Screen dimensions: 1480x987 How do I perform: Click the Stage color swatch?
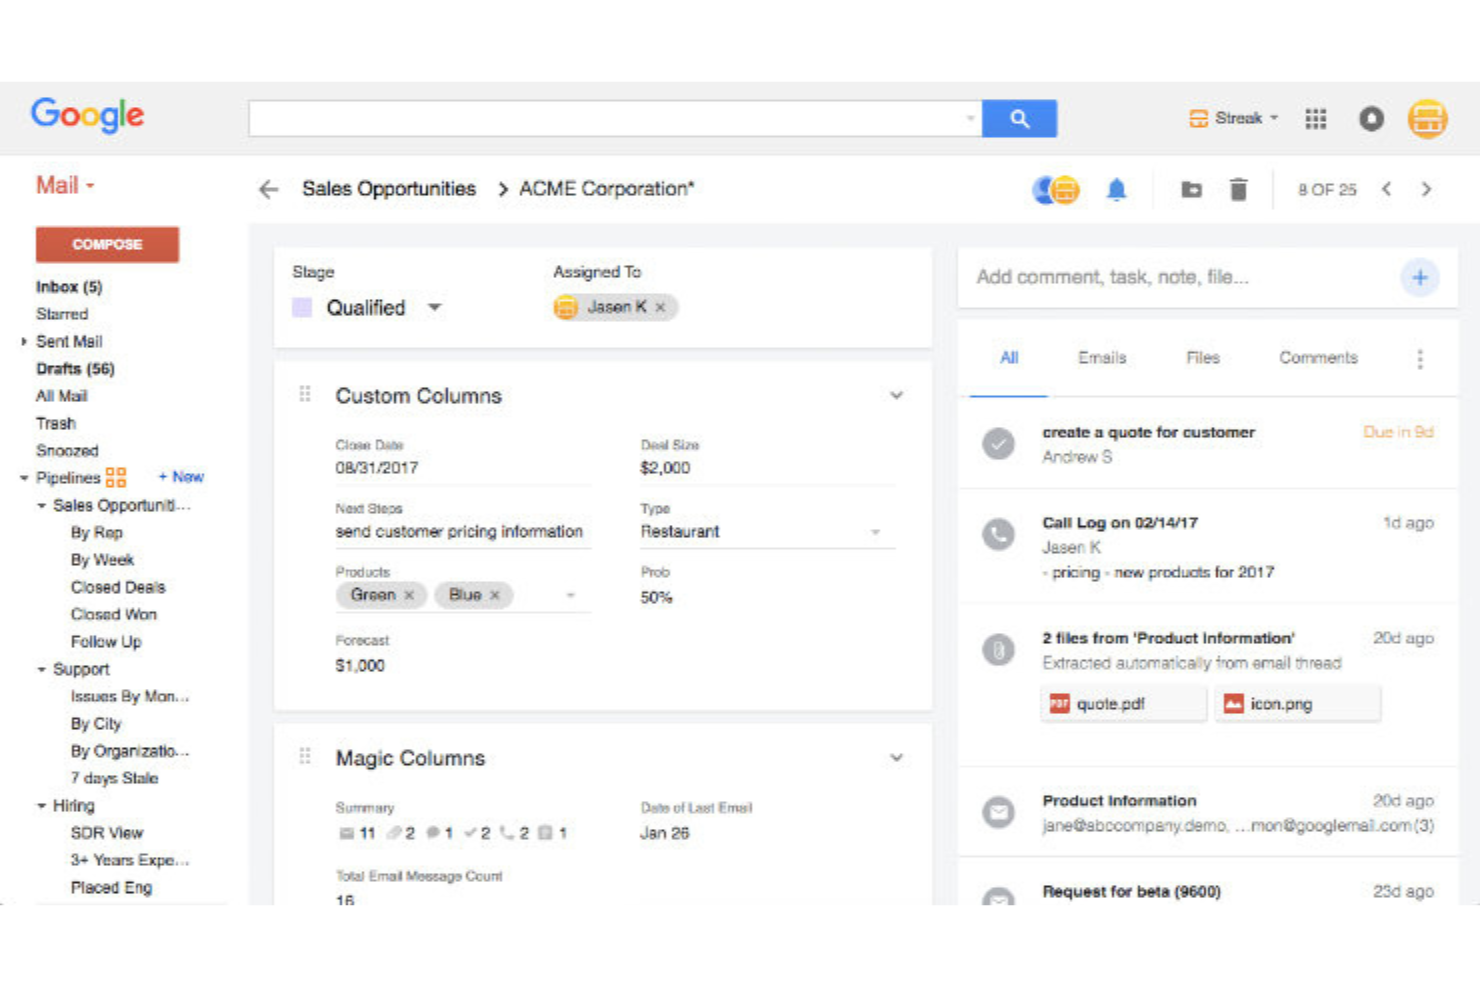coord(302,307)
